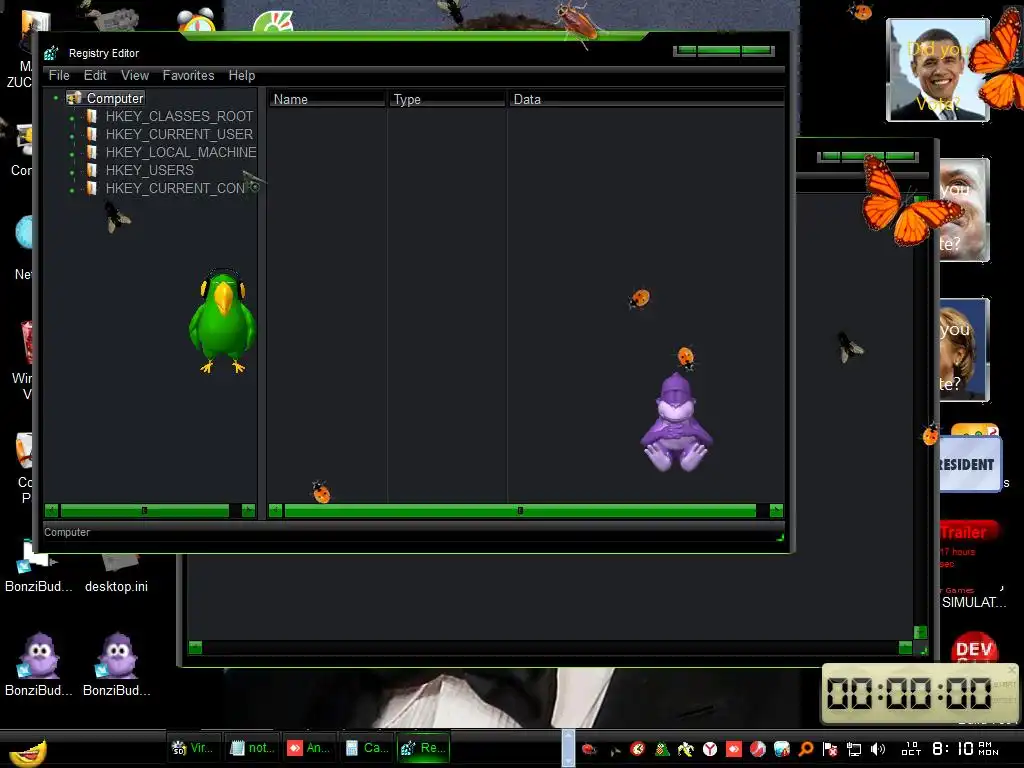Screen dimensions: 1024x768
Task: Switch to the Ca... taskbar window
Action: (x=367, y=748)
